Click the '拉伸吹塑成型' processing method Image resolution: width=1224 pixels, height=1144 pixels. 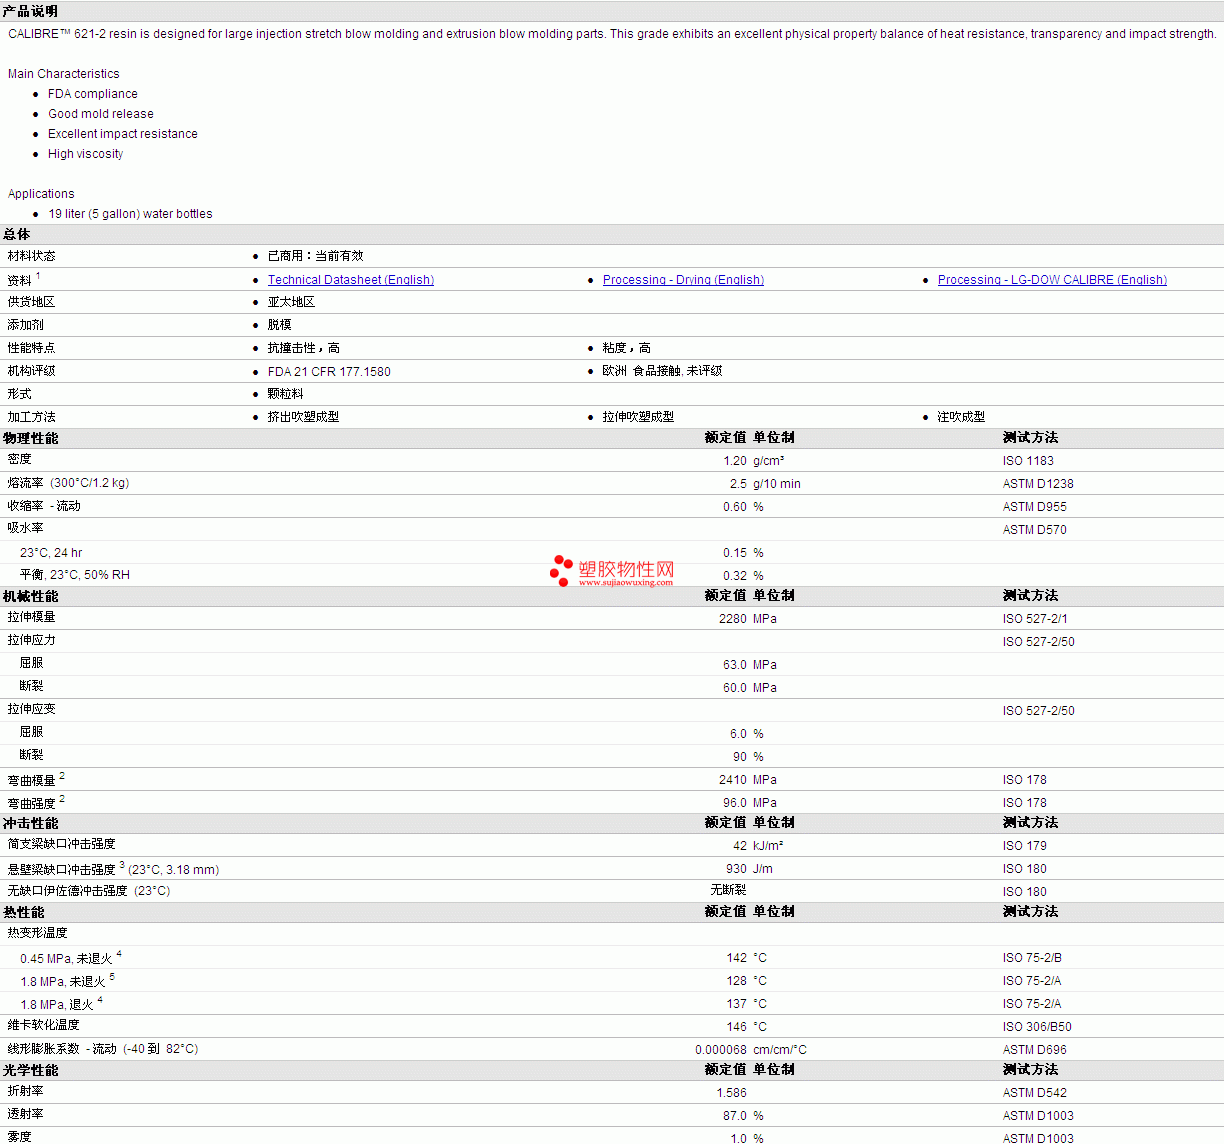point(638,417)
